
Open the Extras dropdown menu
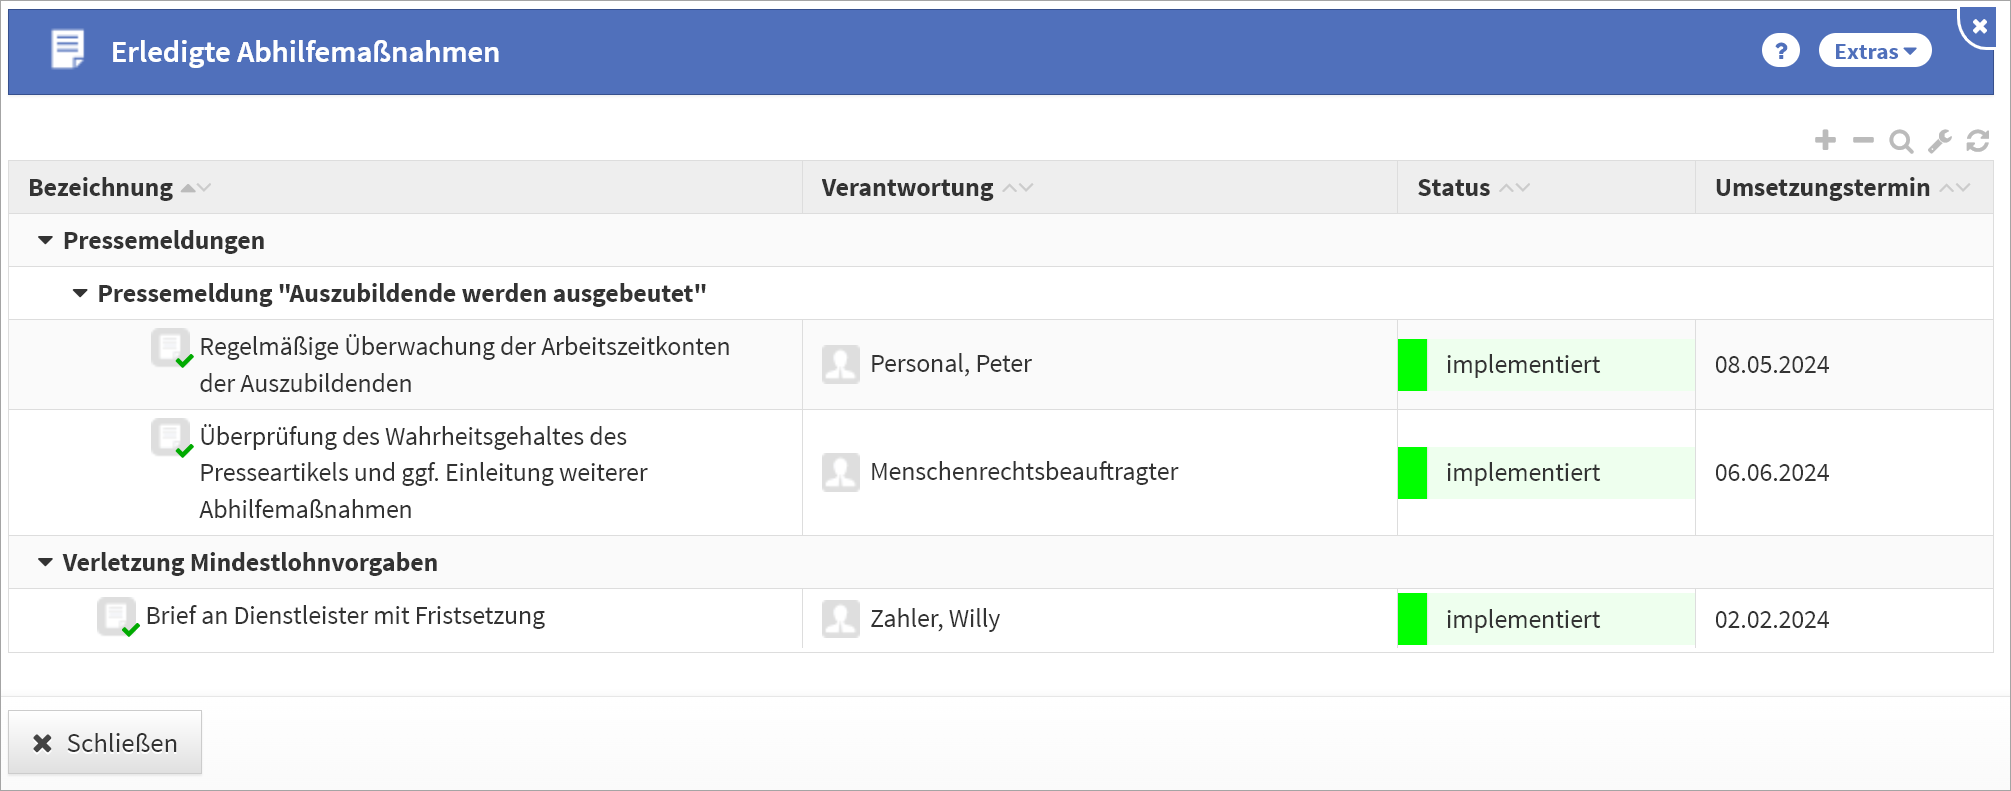click(1874, 51)
